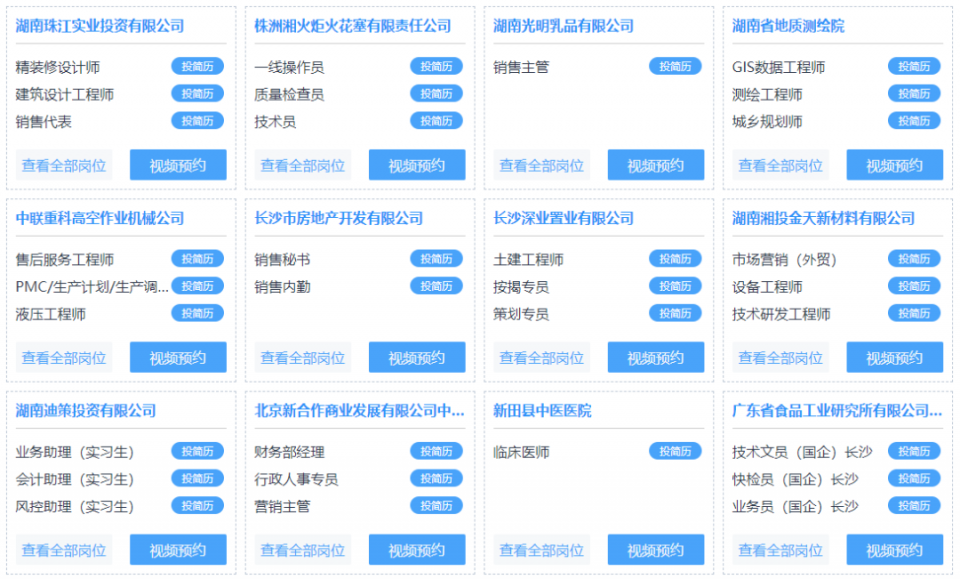
Task: Submit resume for 快检员（国企）长沙
Action: point(913,478)
